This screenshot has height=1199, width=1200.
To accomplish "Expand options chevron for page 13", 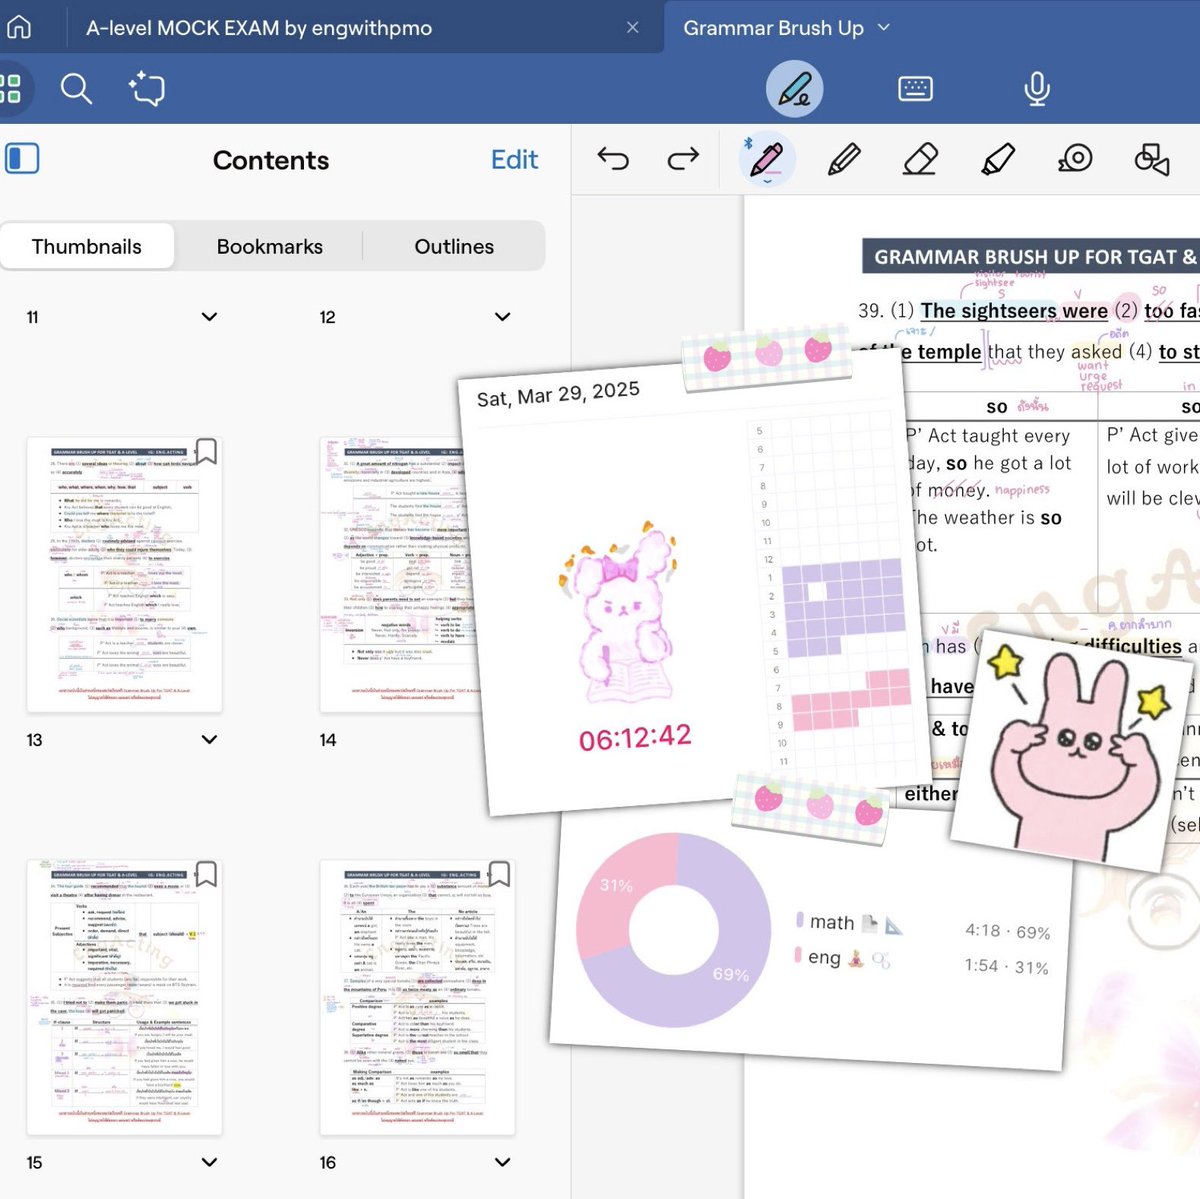I will [x=209, y=740].
